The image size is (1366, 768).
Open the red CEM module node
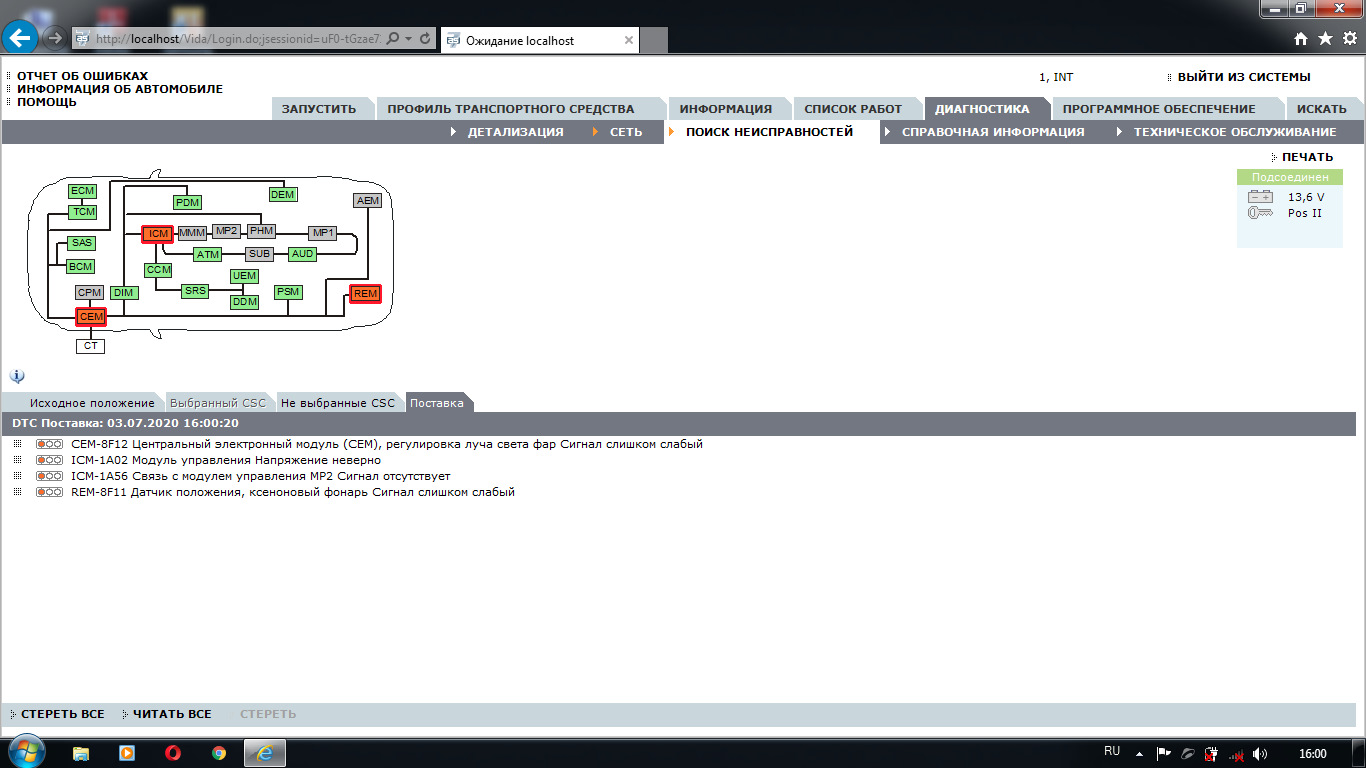pos(91,317)
